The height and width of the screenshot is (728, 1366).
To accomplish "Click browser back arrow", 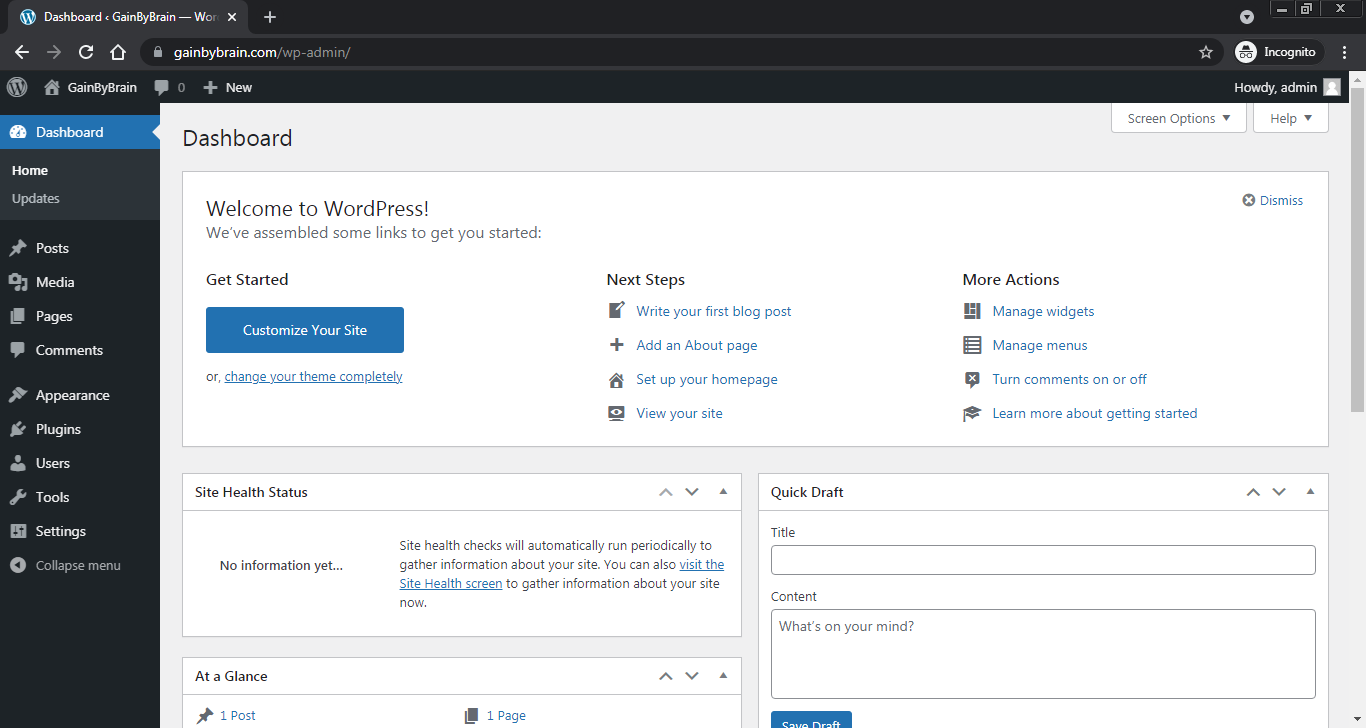I will point(22,52).
